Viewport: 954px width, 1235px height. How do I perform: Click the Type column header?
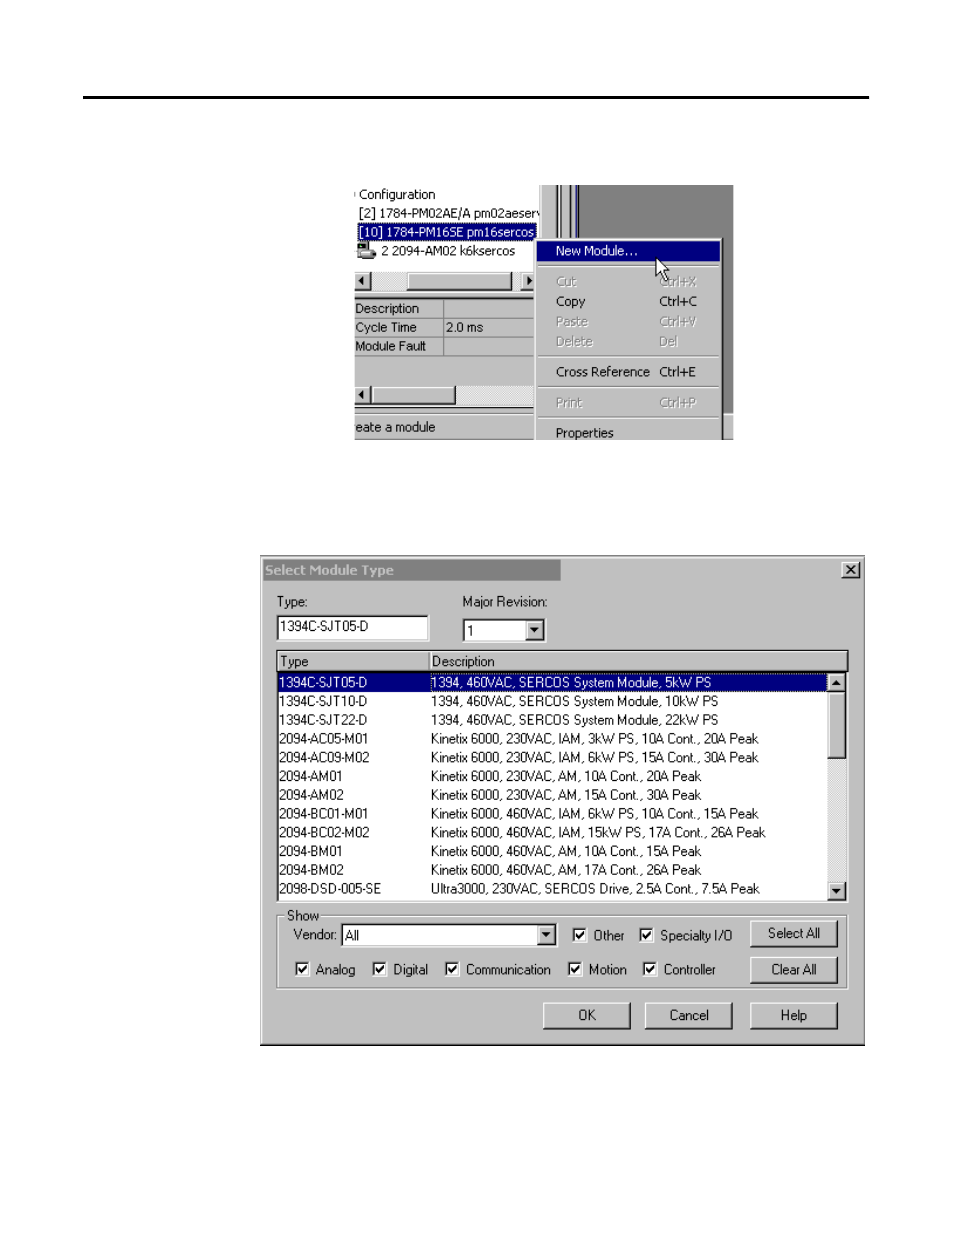coord(353,661)
